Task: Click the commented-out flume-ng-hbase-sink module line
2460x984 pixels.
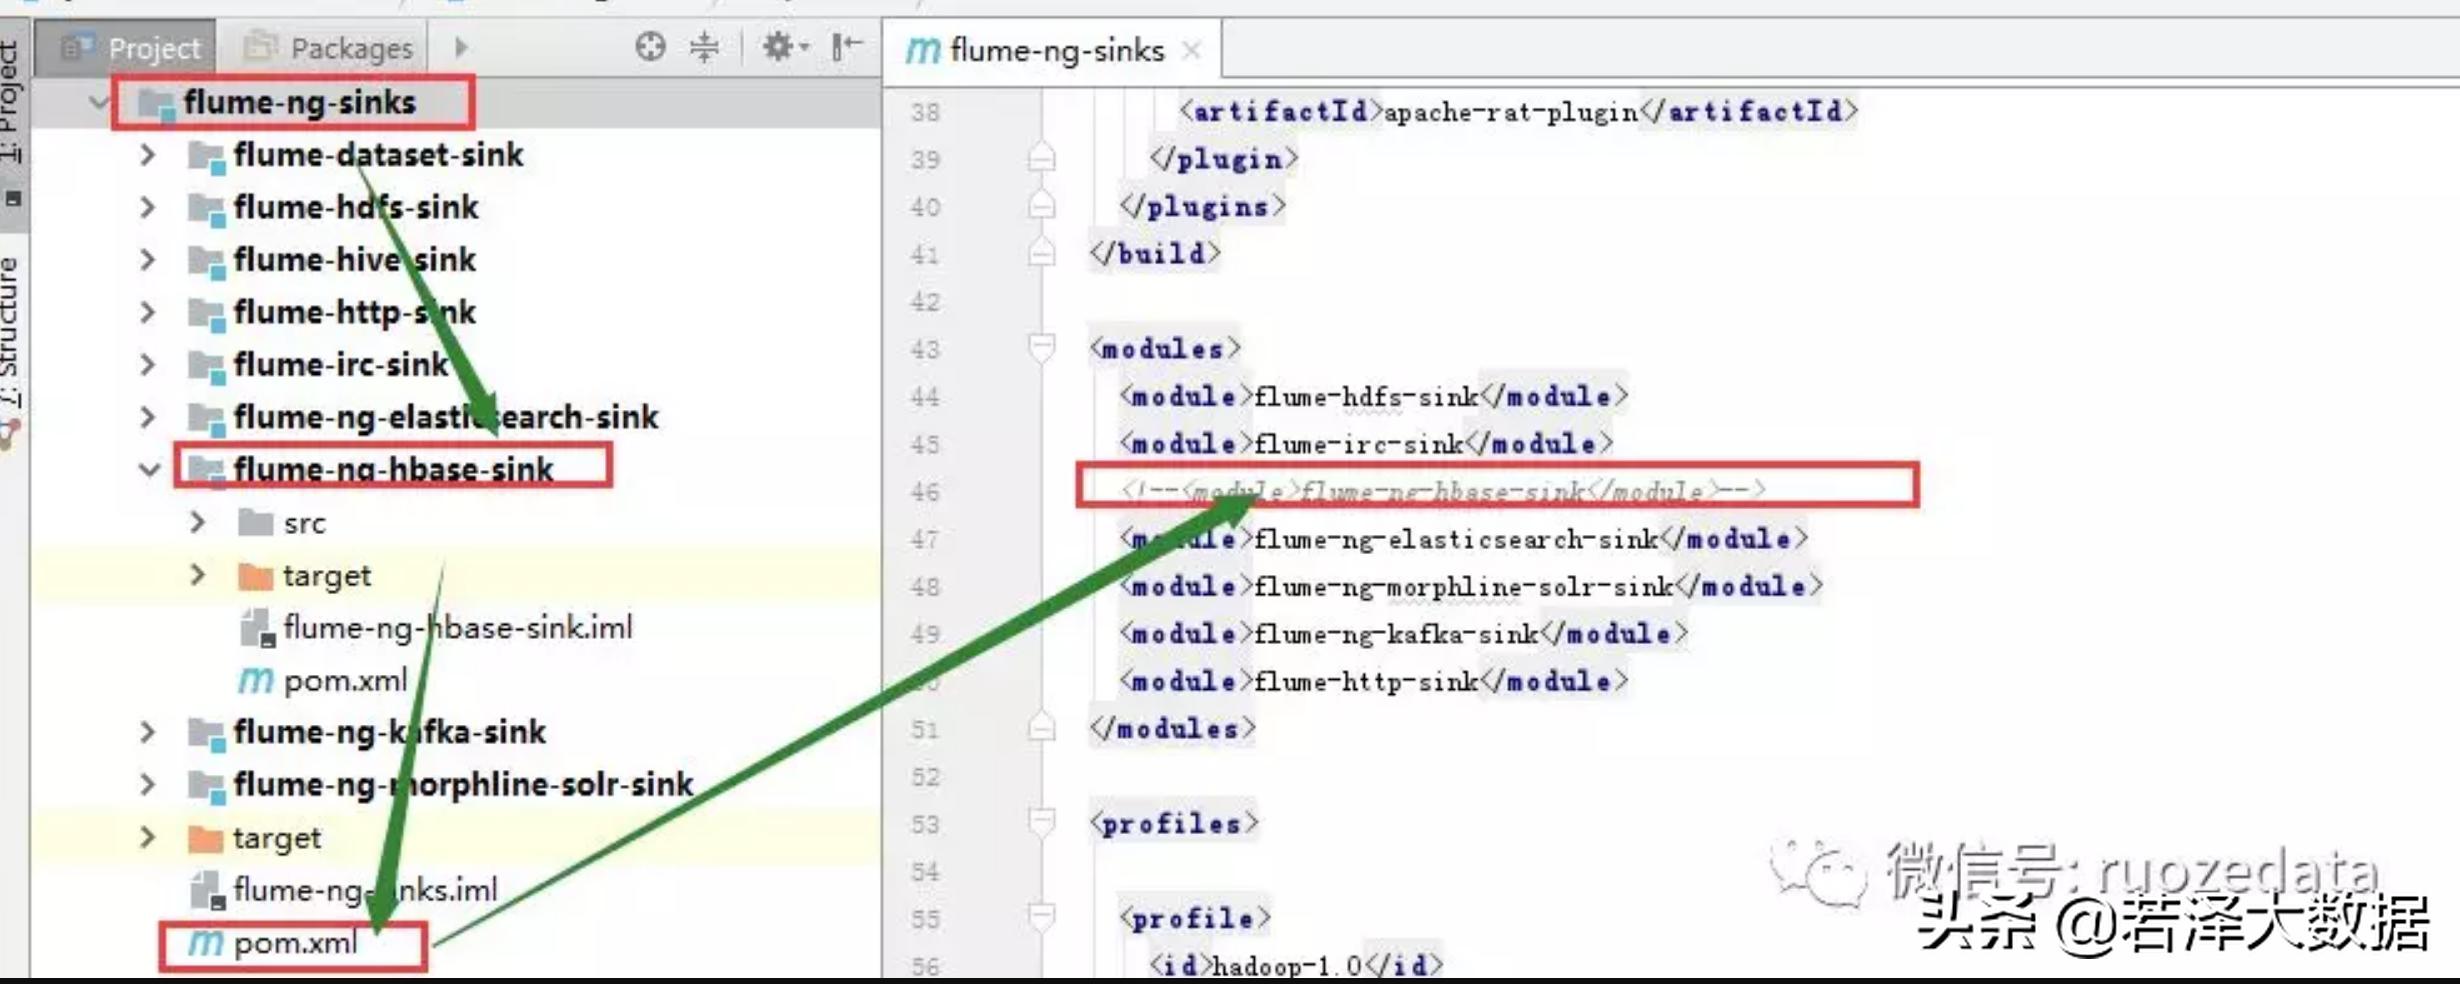Action: (1443, 490)
